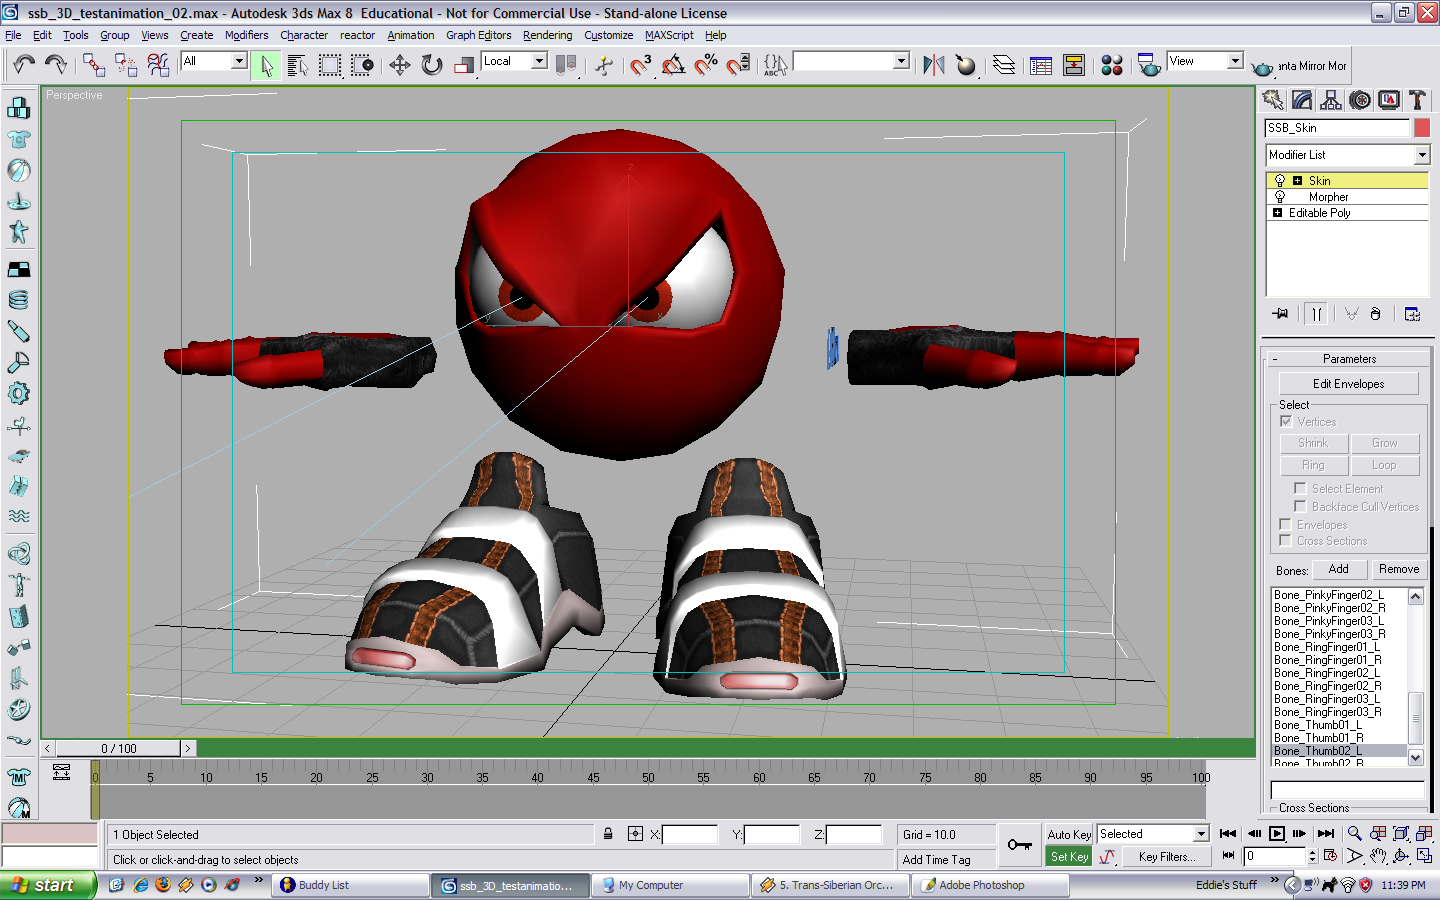The height and width of the screenshot is (900, 1440).
Task: Open the Selected key filter dropdown
Action: point(1201,834)
